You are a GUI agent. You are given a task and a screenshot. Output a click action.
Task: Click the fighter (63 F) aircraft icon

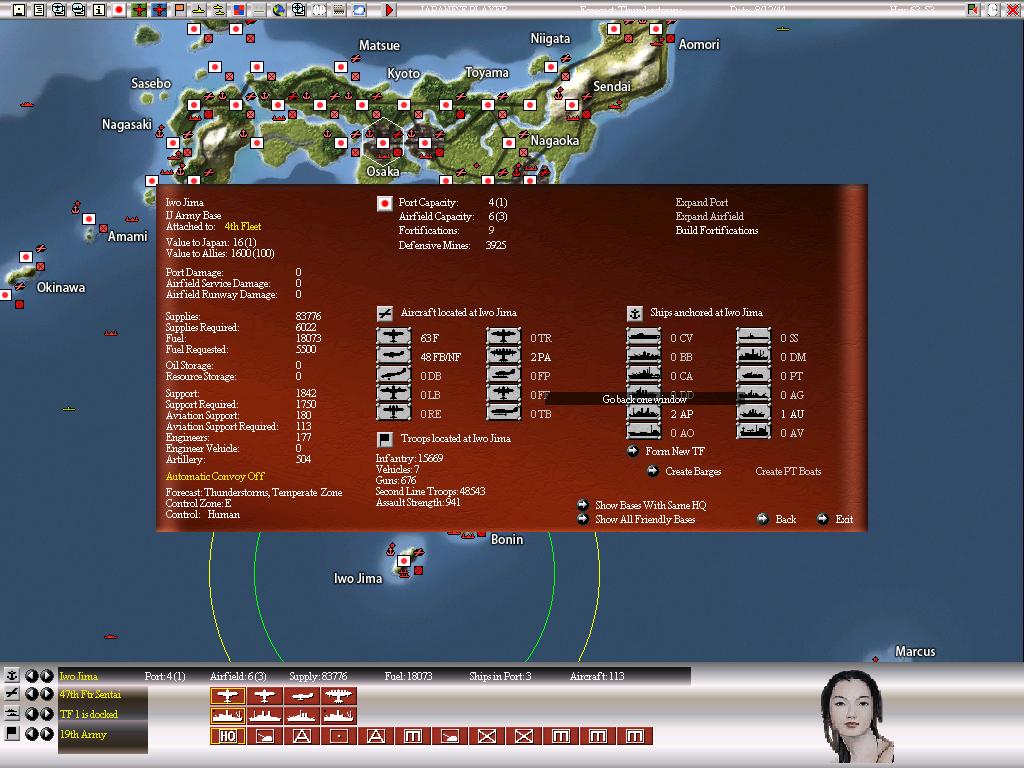(x=394, y=337)
